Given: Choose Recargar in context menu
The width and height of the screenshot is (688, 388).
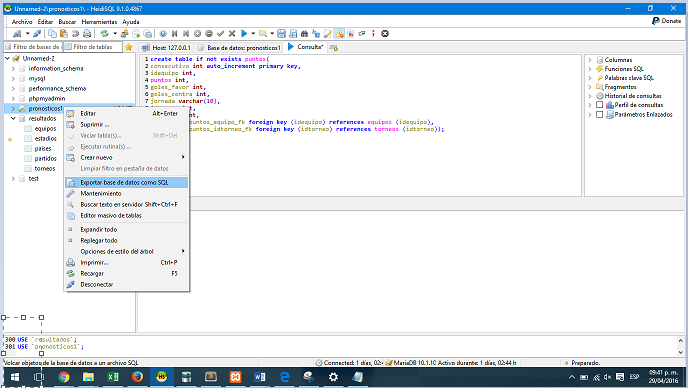Looking at the screenshot, I should (126, 273).
